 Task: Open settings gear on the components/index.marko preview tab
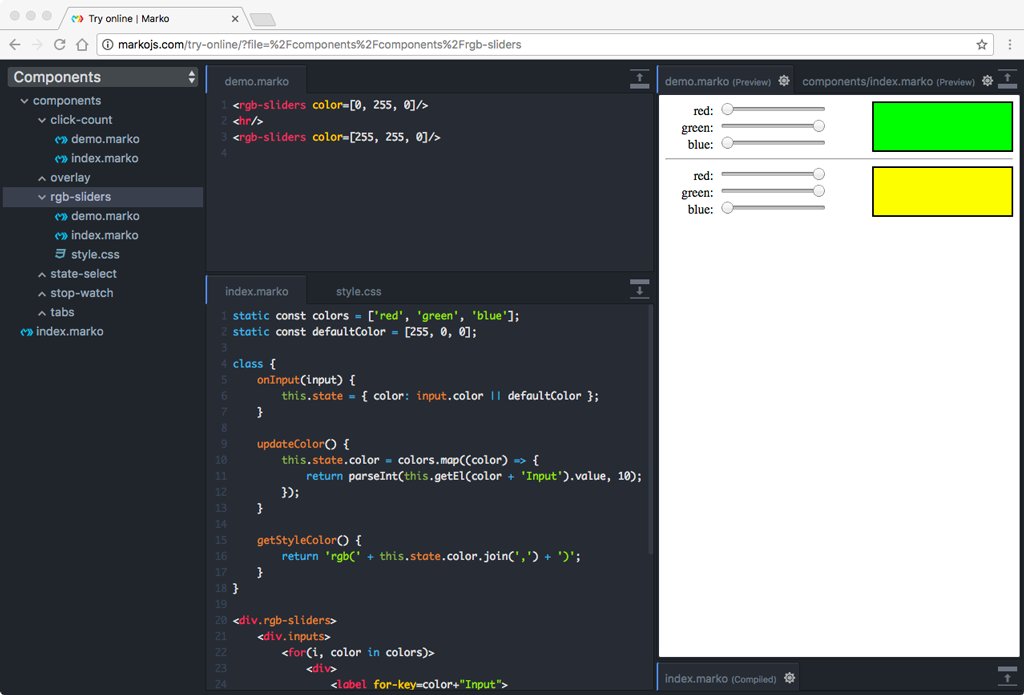(x=987, y=81)
